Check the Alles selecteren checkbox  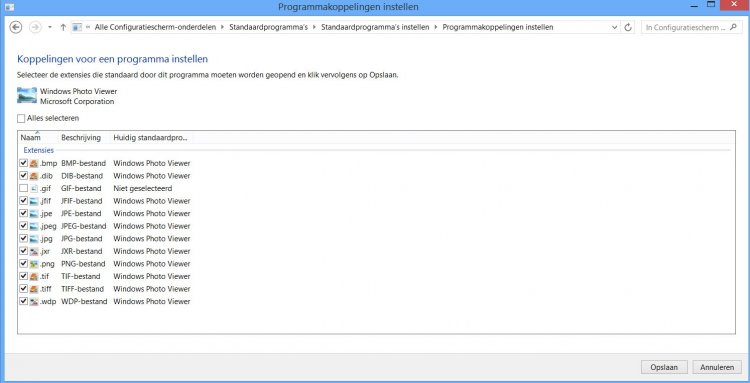tap(21, 119)
